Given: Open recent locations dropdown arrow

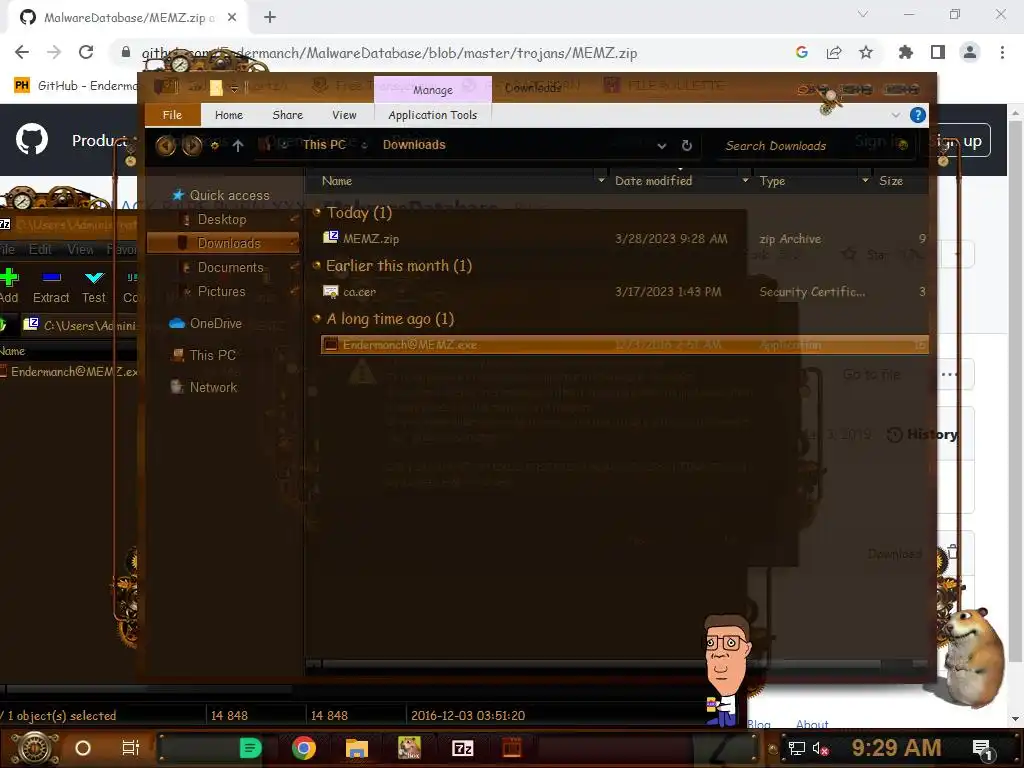Looking at the screenshot, I should [215, 146].
